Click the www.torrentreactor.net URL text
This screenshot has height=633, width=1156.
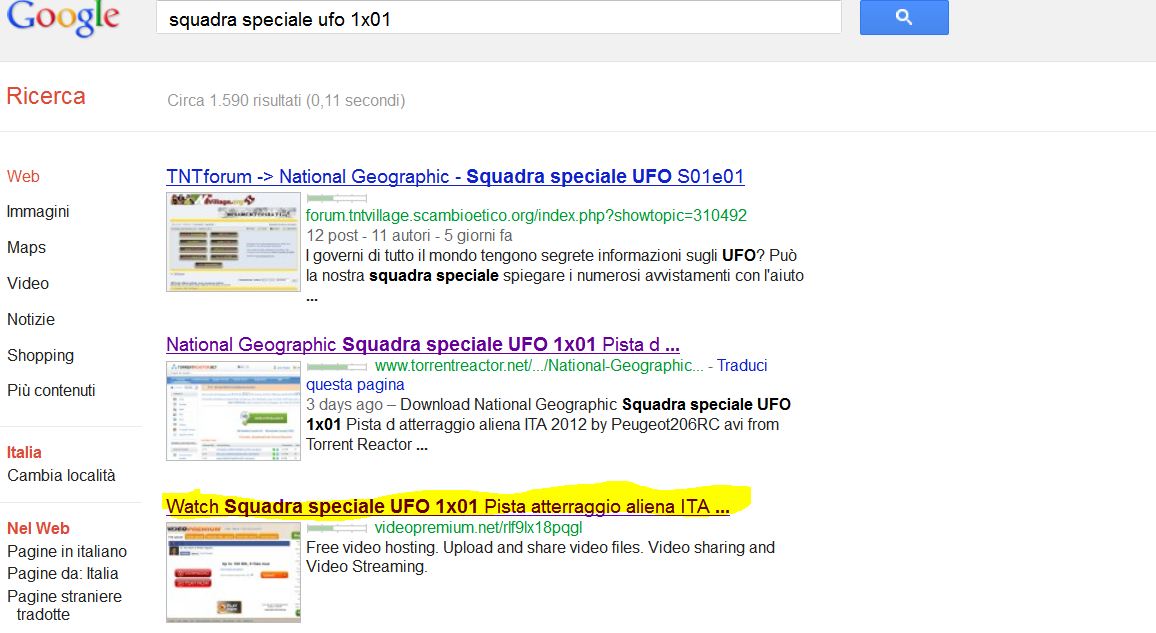(539, 366)
